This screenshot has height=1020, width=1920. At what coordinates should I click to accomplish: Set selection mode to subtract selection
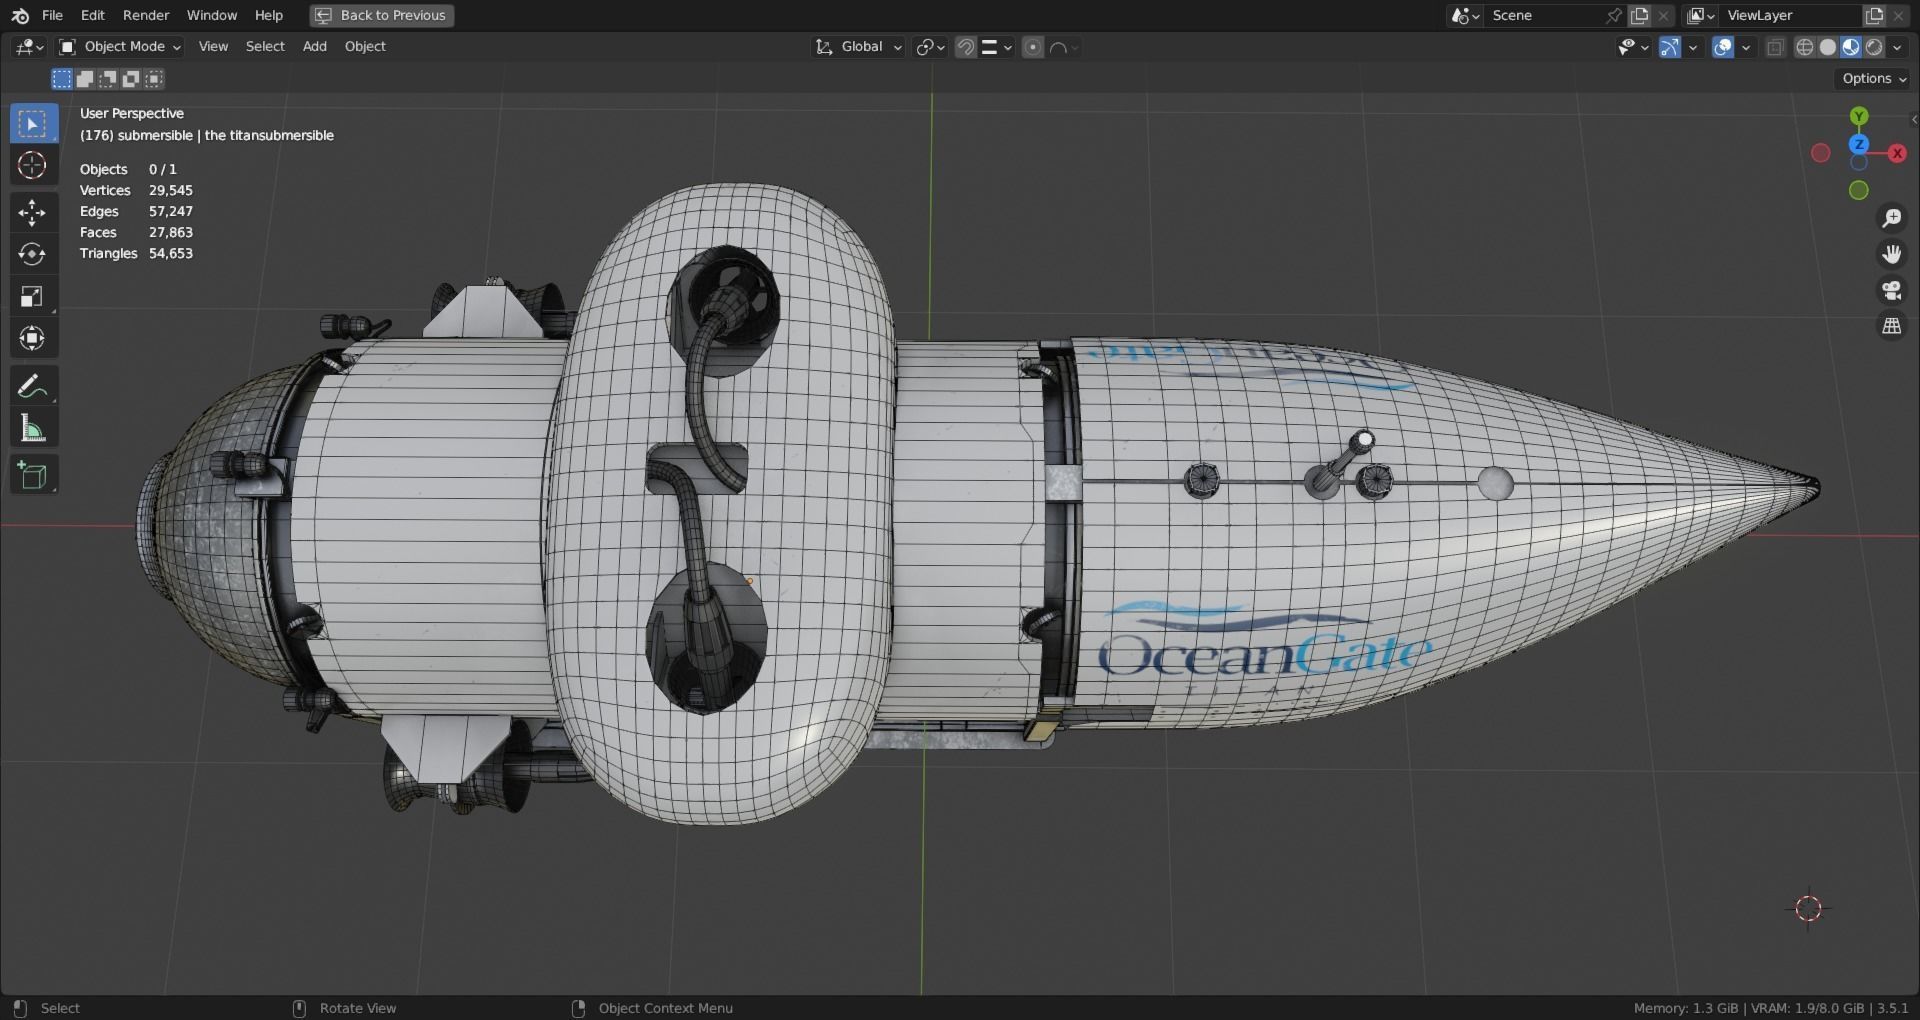(108, 79)
